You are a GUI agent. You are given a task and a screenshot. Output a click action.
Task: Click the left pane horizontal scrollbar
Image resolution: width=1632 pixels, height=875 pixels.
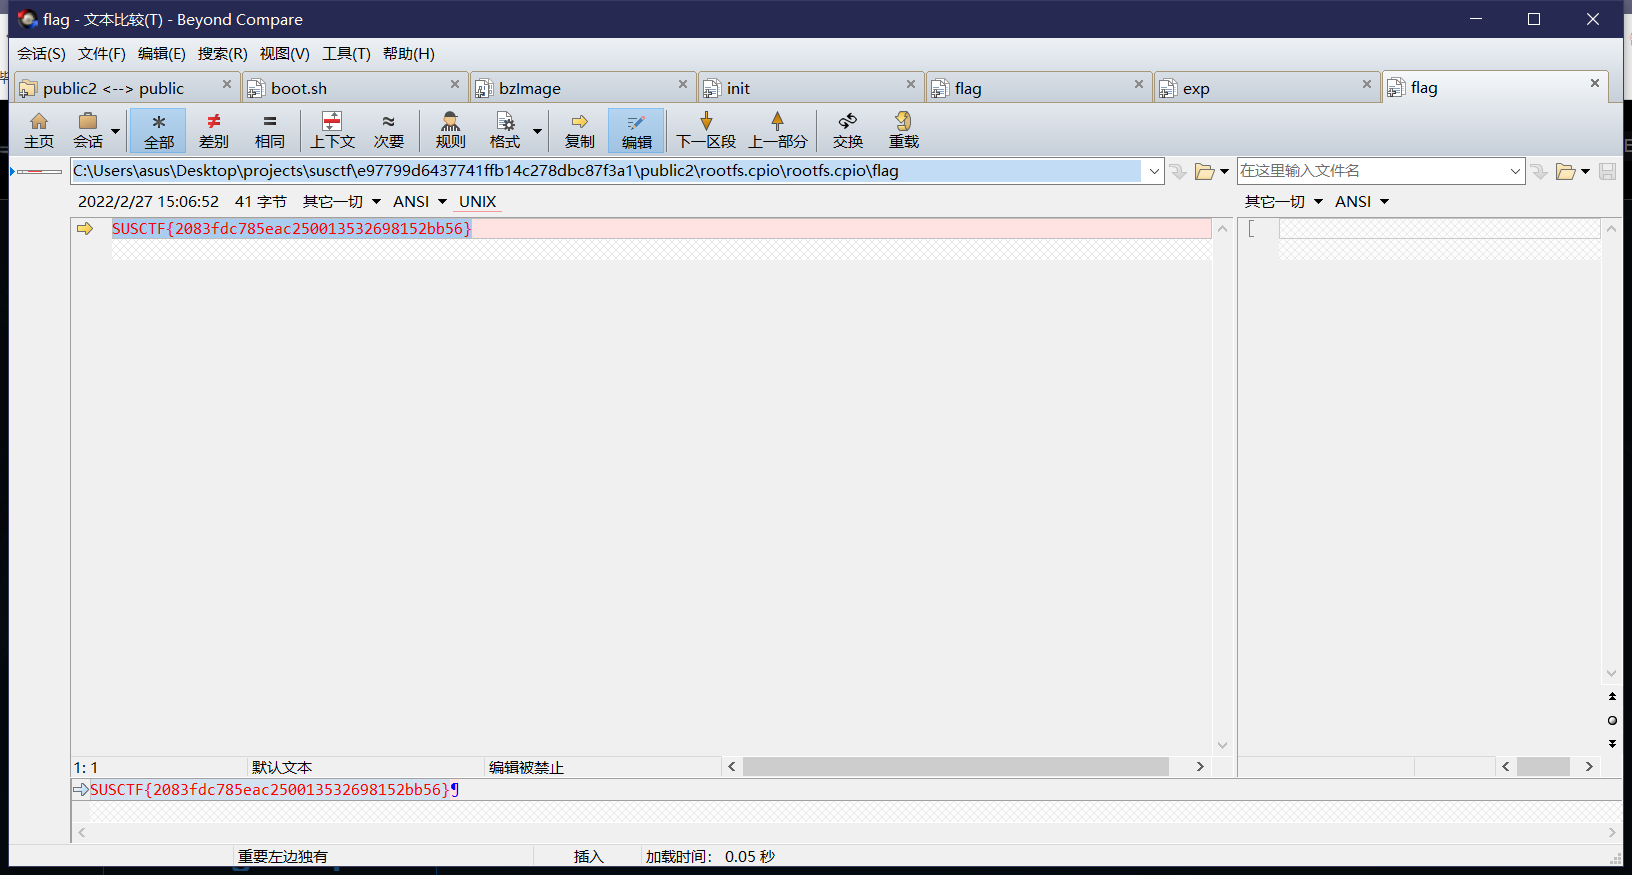point(955,767)
